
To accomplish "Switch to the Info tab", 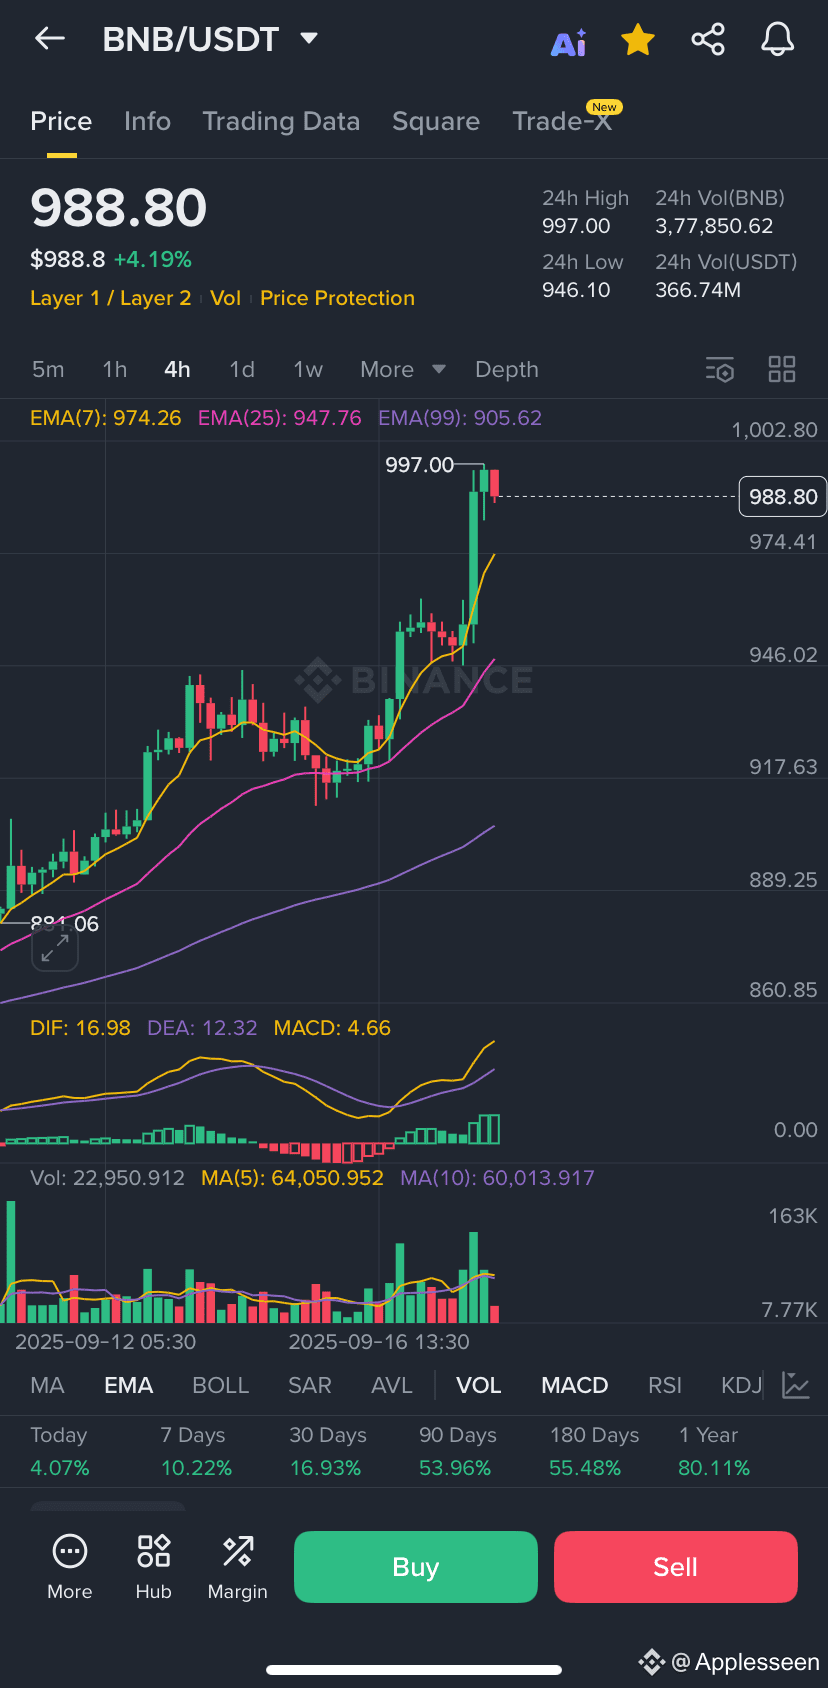I will 147,121.
